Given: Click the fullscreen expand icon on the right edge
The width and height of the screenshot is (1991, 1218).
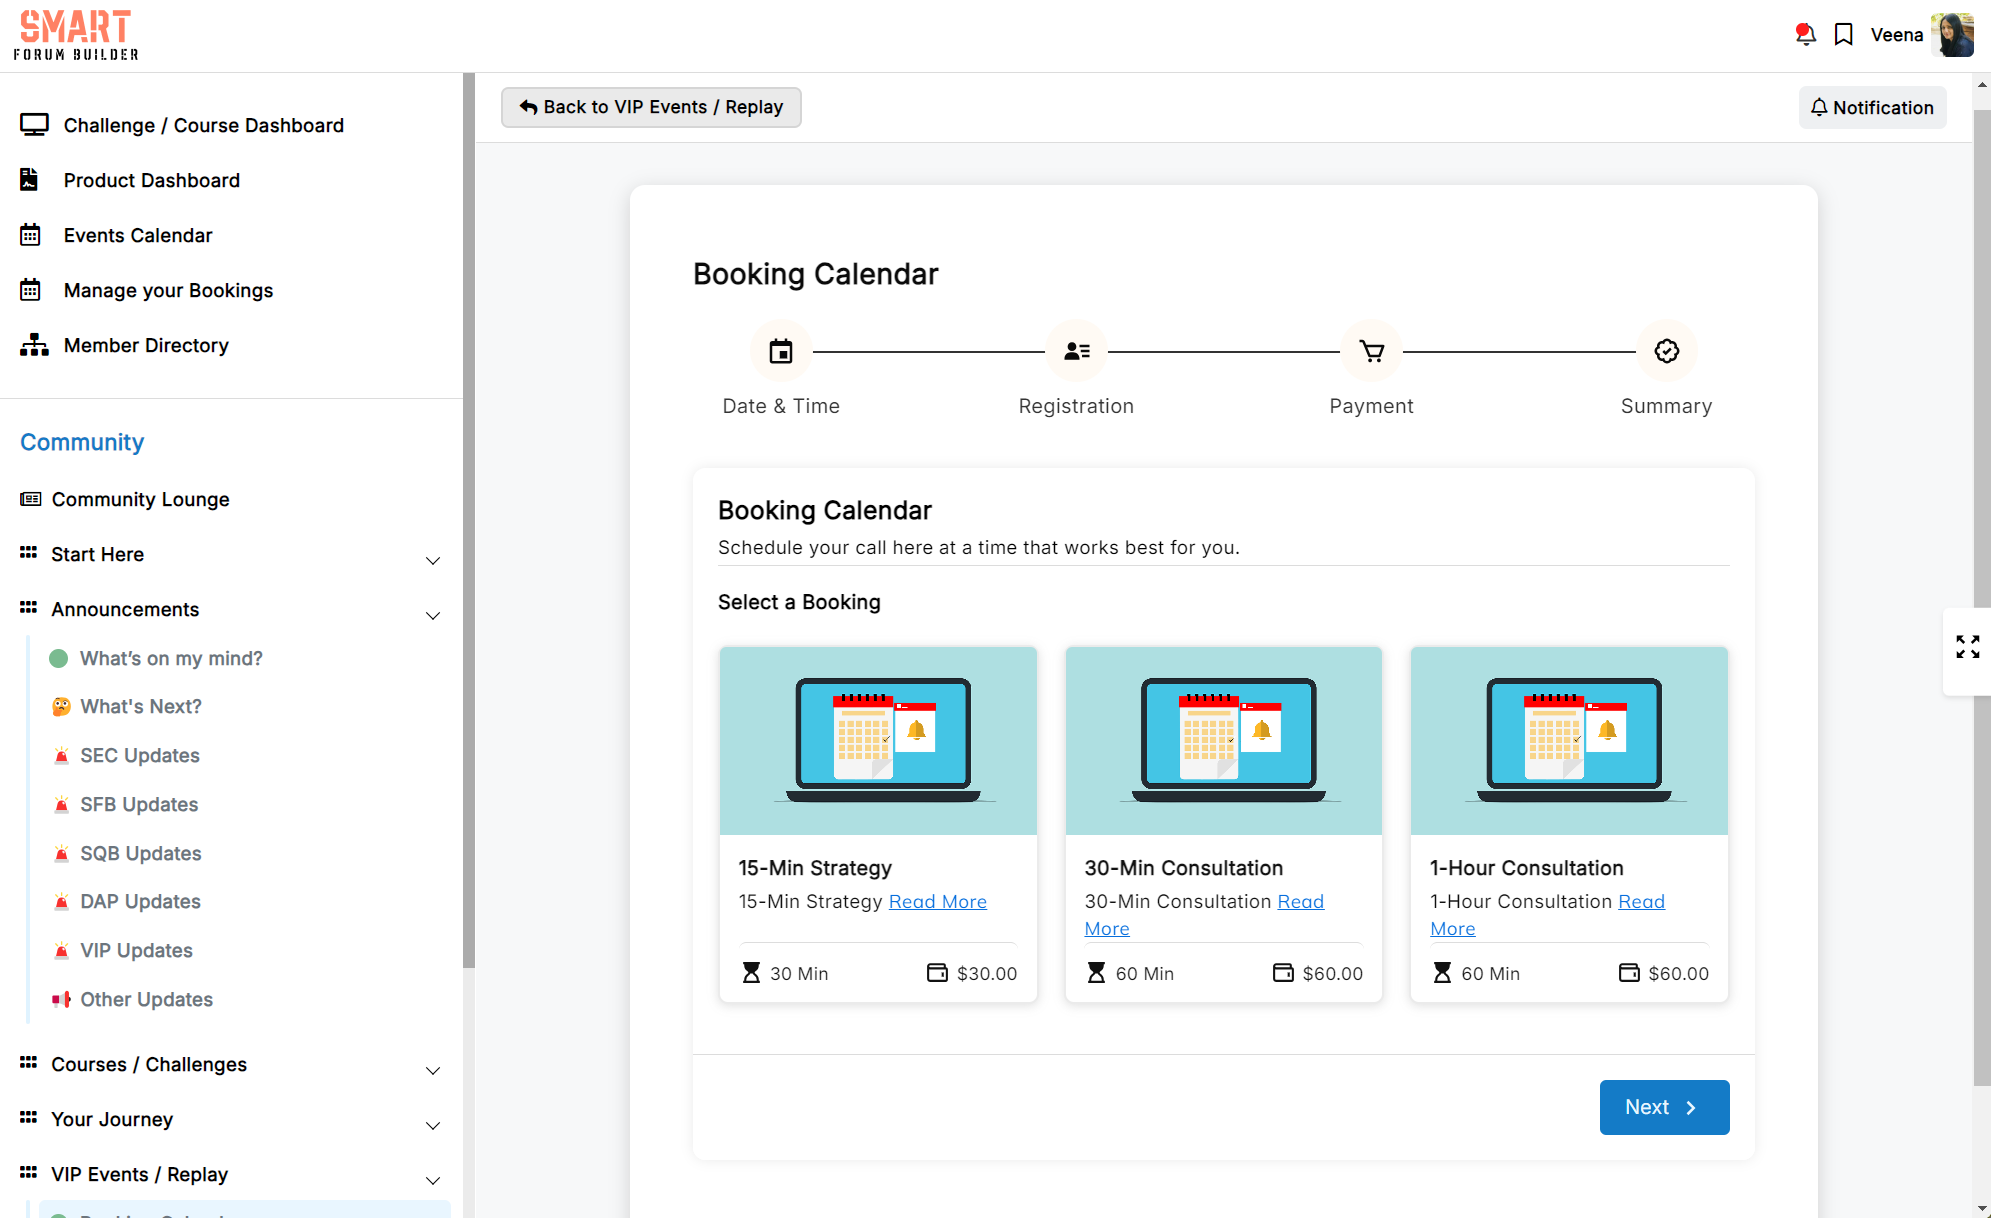Looking at the screenshot, I should coord(1967,647).
